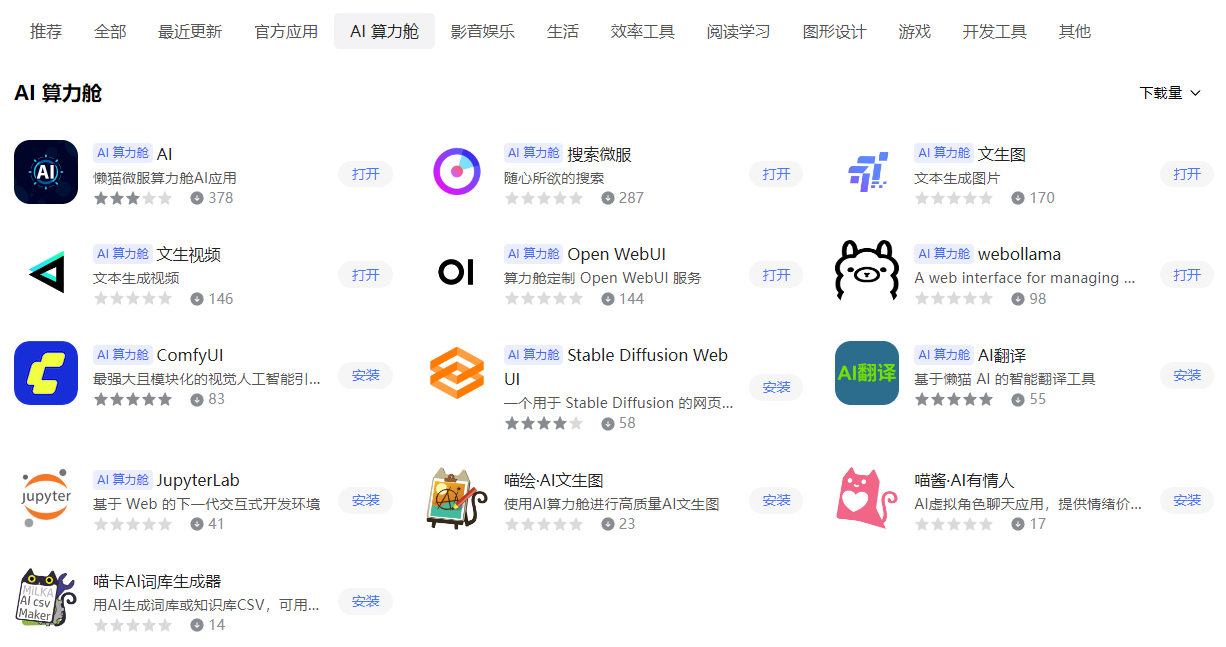This screenshot has width=1226, height=647.
Task: Click the 文生视频 triangle icon
Action: [46, 272]
